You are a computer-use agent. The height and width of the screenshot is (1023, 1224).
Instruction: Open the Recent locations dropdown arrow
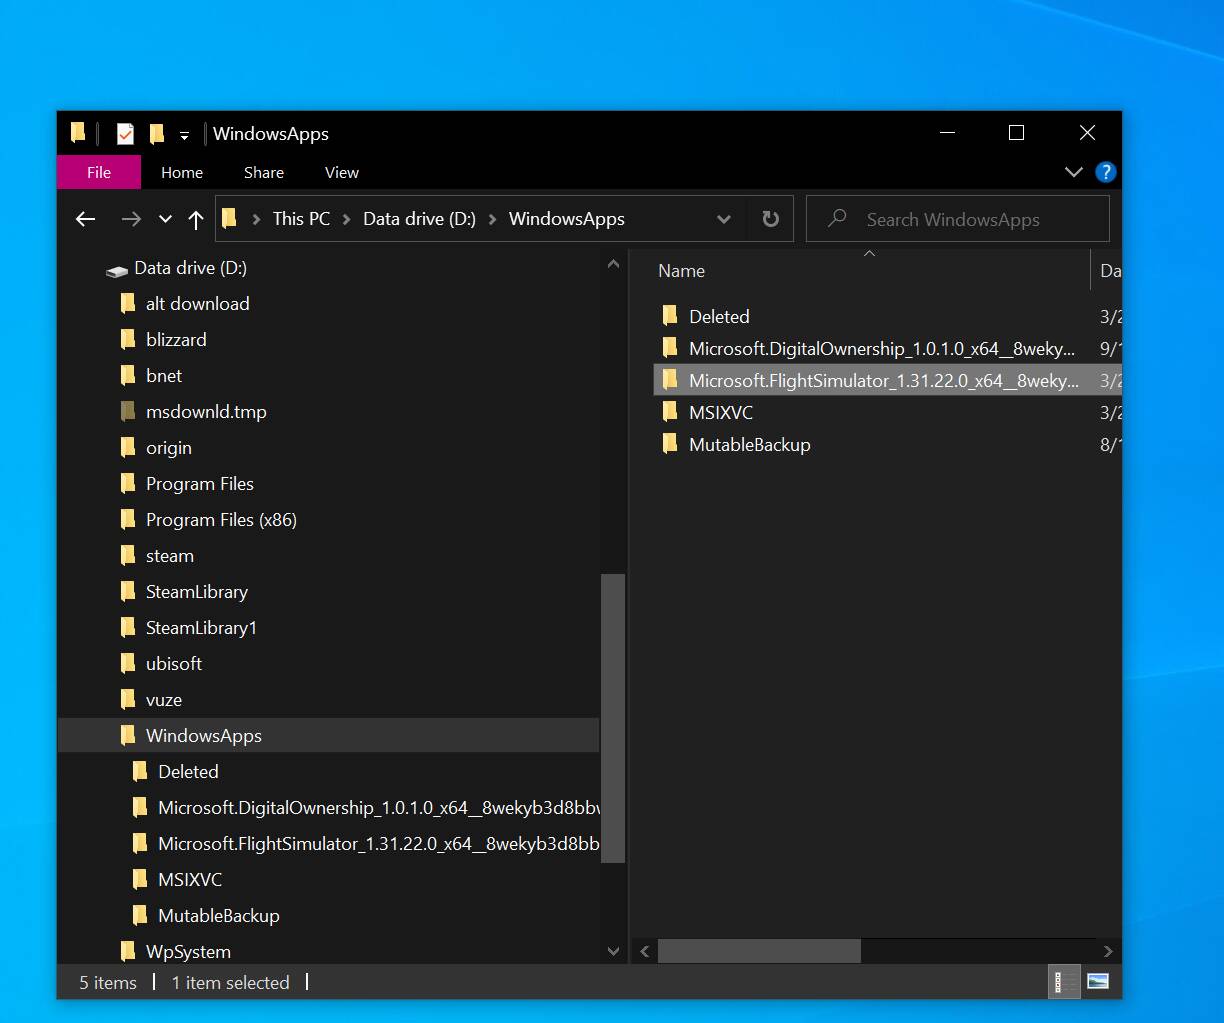(166, 219)
